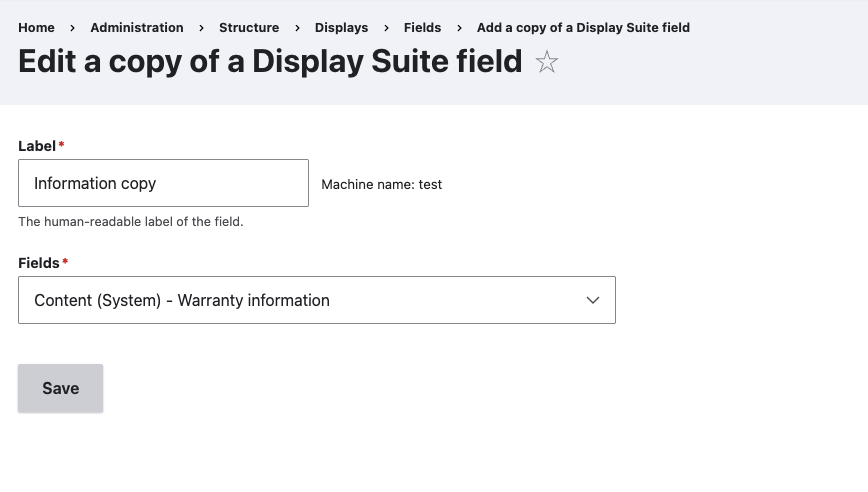The height and width of the screenshot is (492, 868).
Task: Open the Displays breadcrumb link
Action: (x=342, y=28)
